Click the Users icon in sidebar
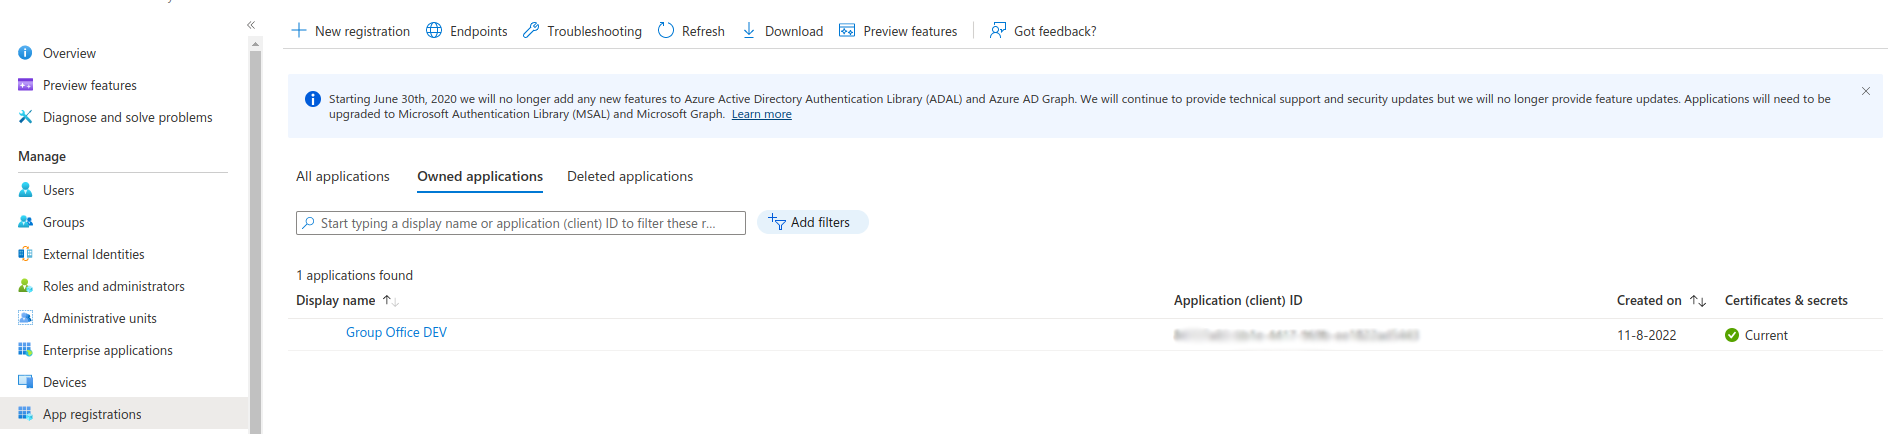 25,190
